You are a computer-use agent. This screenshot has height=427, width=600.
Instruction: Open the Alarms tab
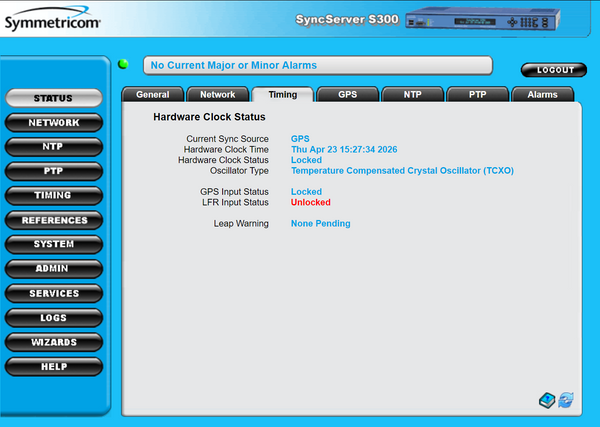click(x=542, y=94)
